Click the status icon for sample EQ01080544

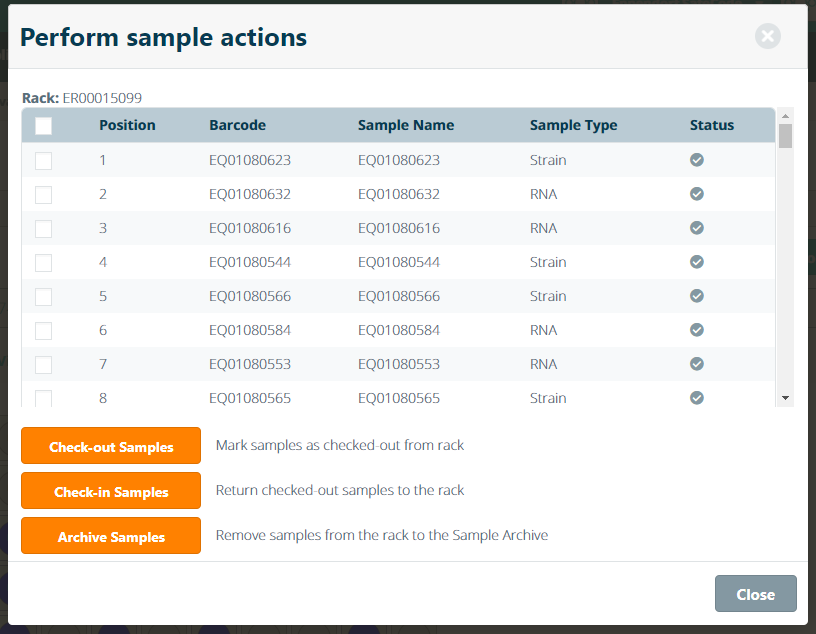tap(697, 262)
